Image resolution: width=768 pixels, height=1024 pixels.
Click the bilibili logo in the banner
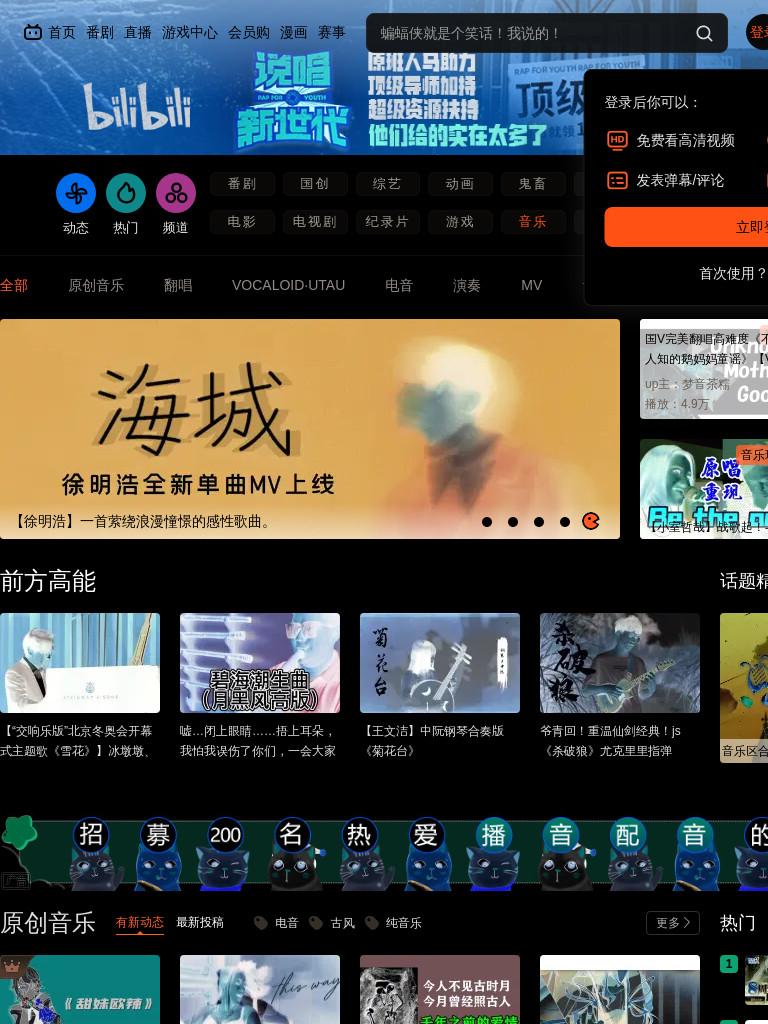[137, 106]
